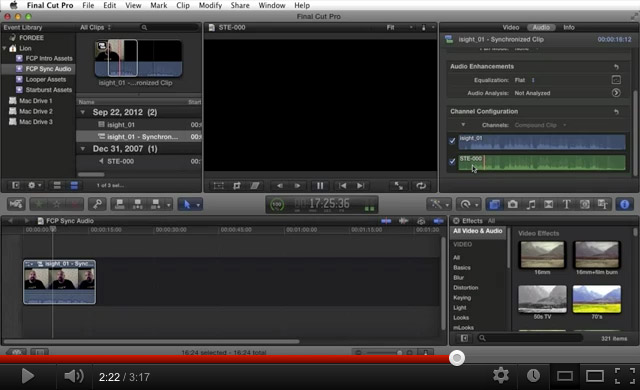Select the Distortion effects category

[x=465, y=288]
